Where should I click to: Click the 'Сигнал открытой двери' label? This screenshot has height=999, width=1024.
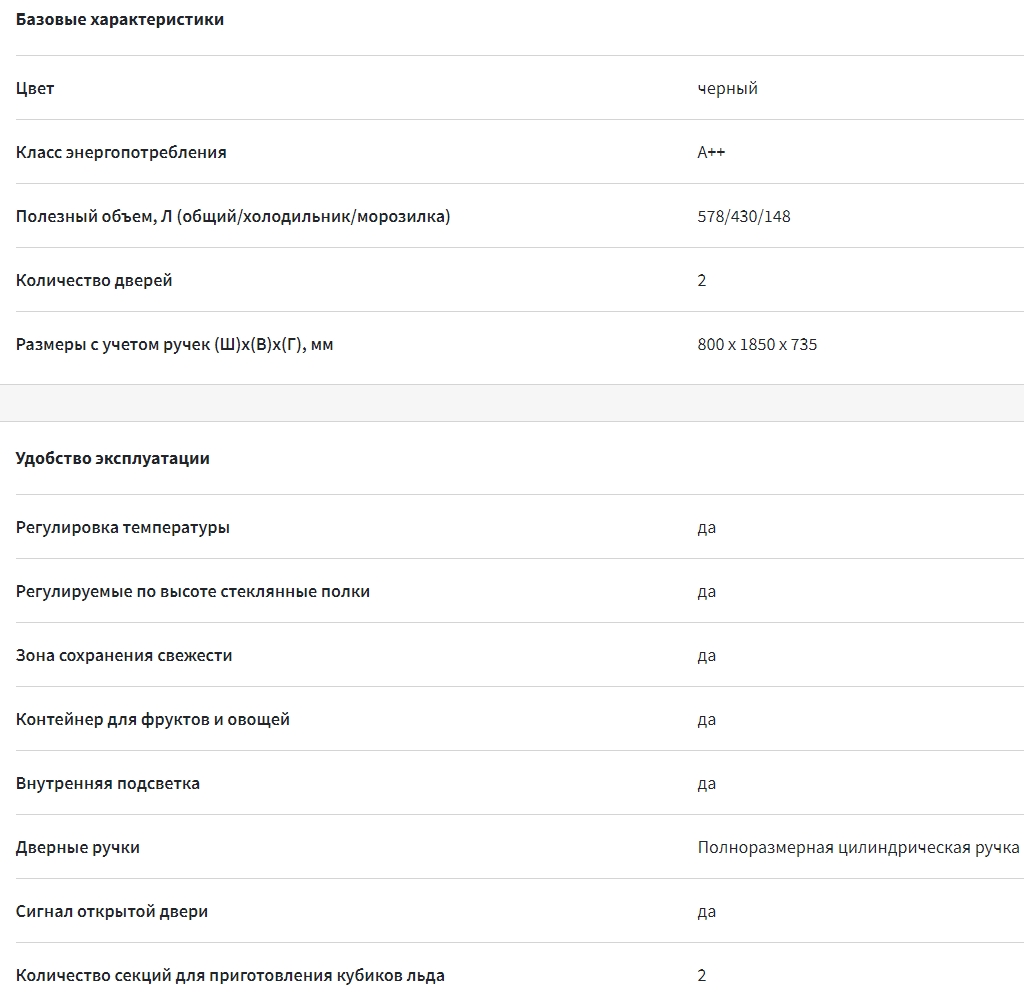pos(112,911)
